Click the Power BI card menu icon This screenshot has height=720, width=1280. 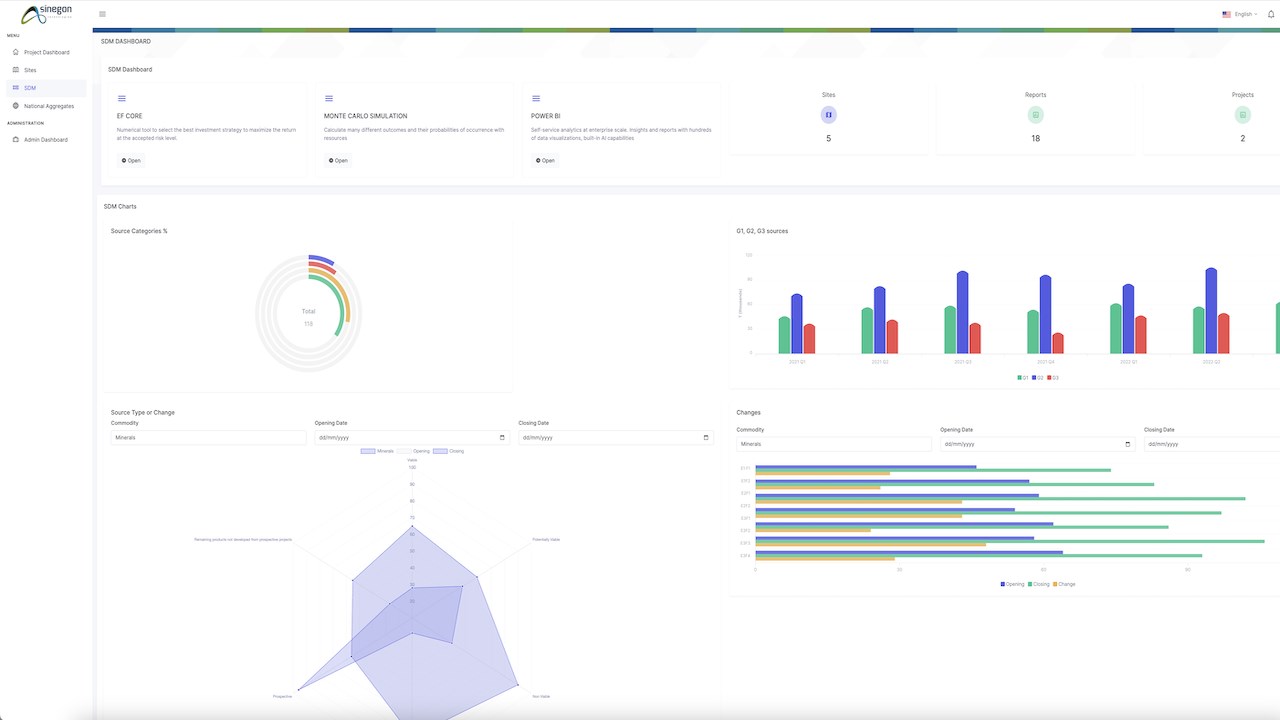point(536,99)
